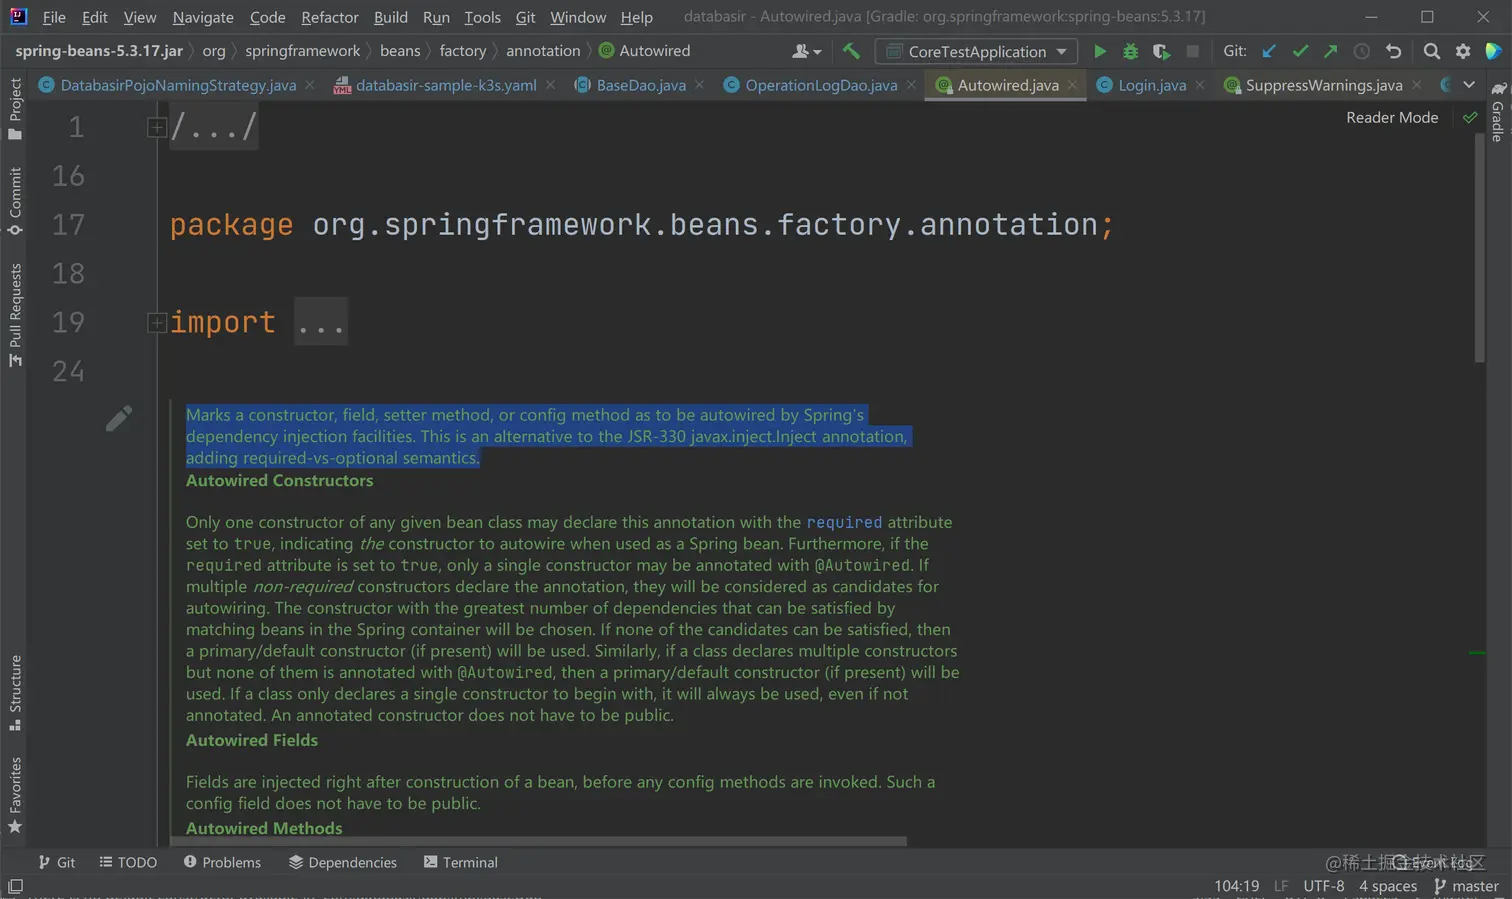Show Git history clock icon
The height and width of the screenshot is (899, 1512).
tap(1361, 51)
